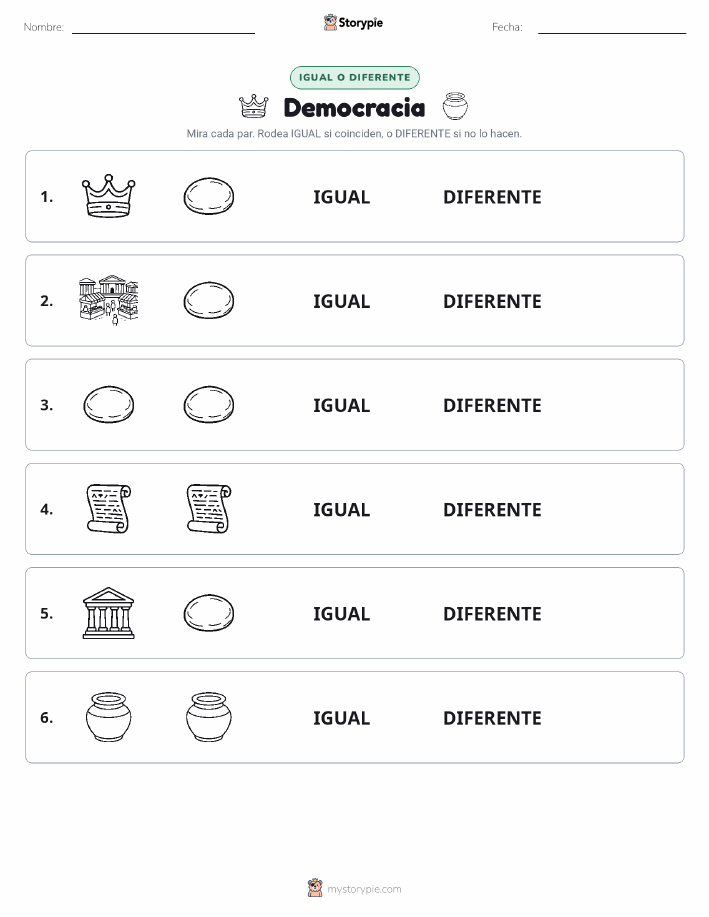Image resolution: width=709 pixels, height=917 pixels.
Task: Click the crown icon in row 1
Action: point(108,196)
